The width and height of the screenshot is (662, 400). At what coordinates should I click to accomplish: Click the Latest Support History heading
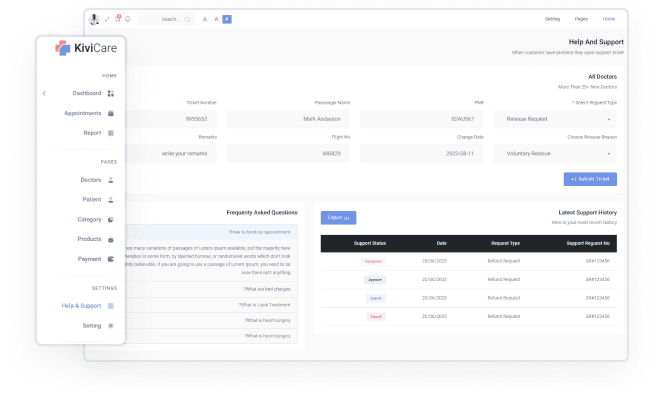(587, 212)
